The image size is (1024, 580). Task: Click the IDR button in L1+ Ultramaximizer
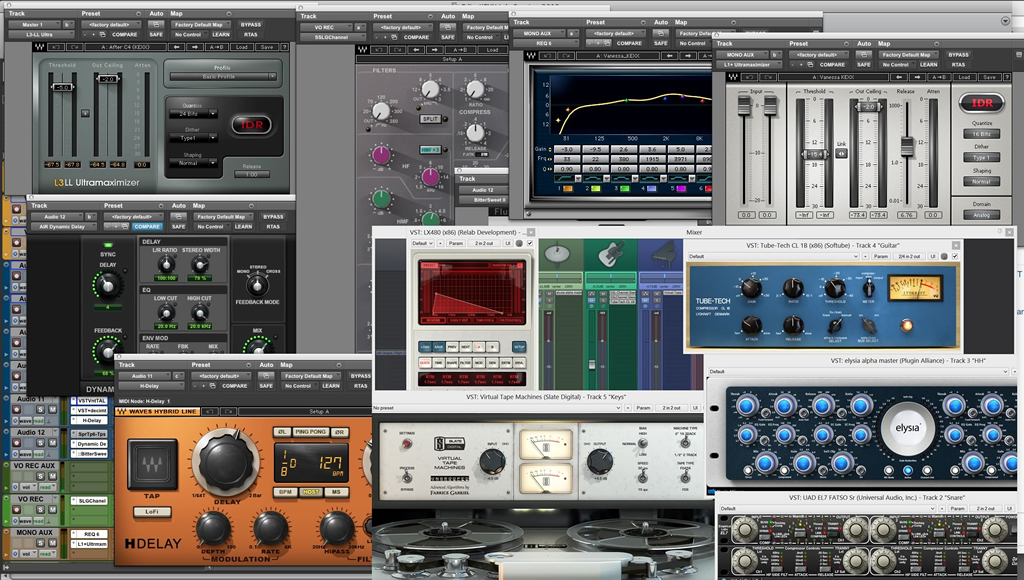pyautogui.click(x=982, y=103)
